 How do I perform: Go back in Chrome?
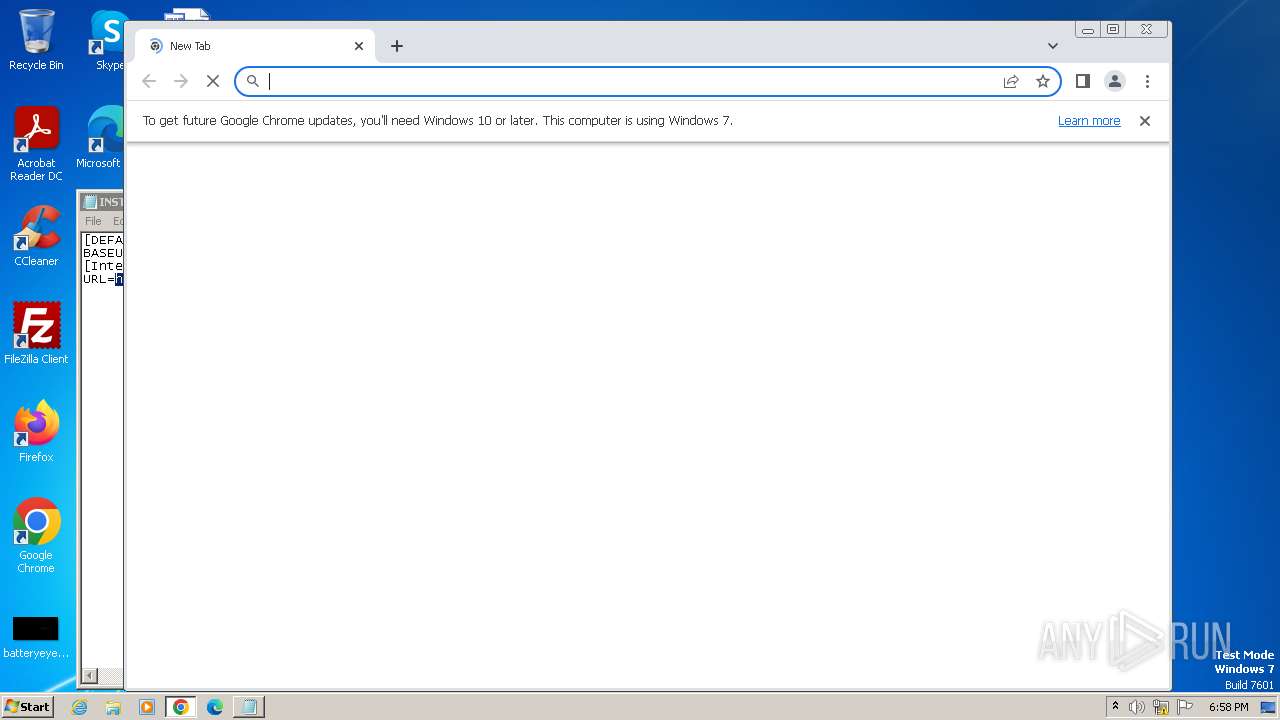[x=149, y=81]
